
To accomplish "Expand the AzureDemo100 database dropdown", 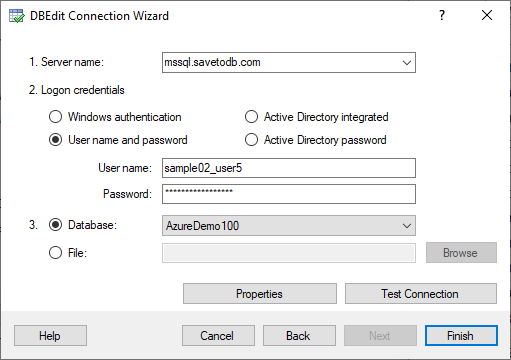I will (x=407, y=226).
